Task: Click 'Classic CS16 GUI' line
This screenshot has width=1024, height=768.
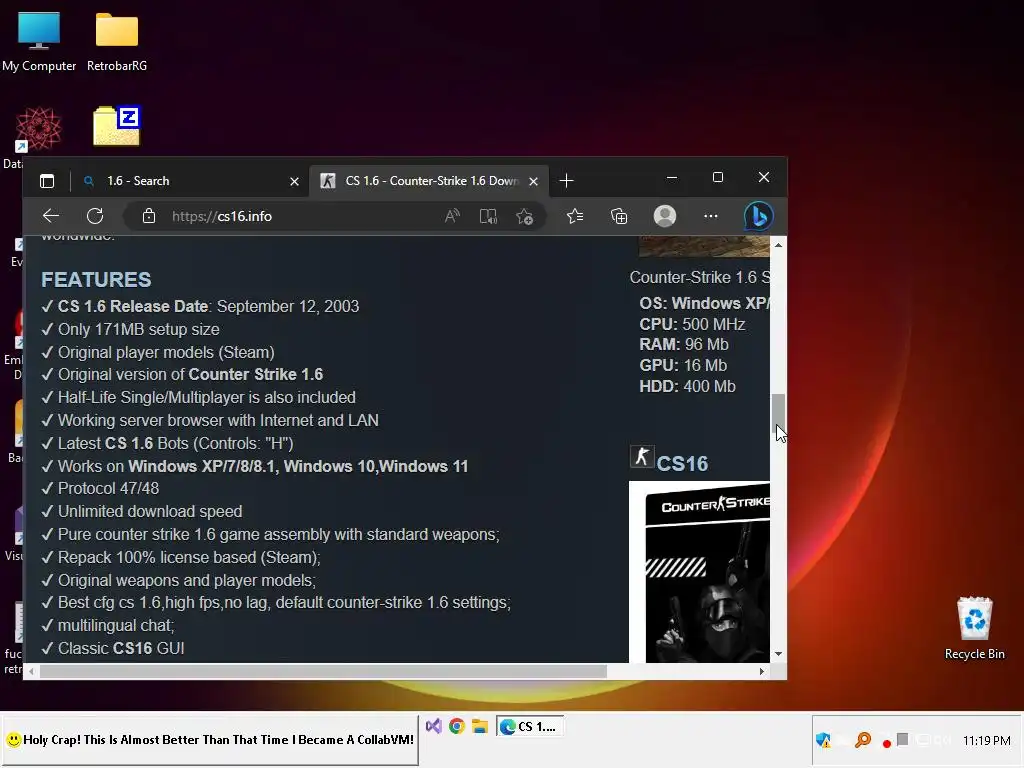Action: (121, 648)
